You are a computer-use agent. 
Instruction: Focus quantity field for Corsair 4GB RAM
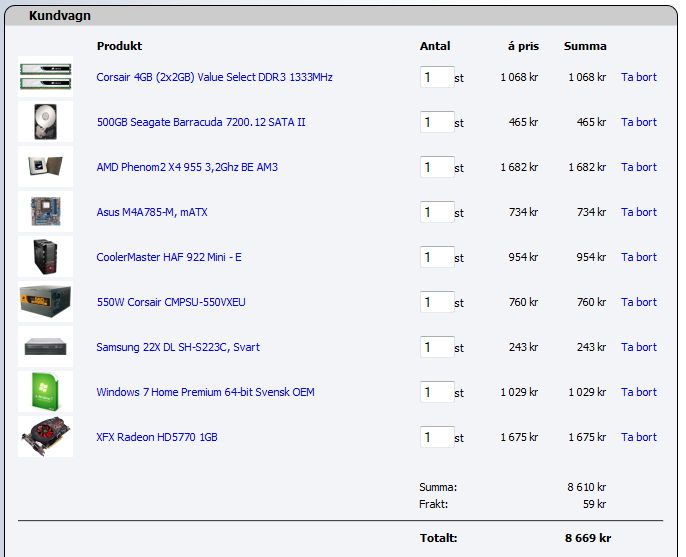[437, 77]
